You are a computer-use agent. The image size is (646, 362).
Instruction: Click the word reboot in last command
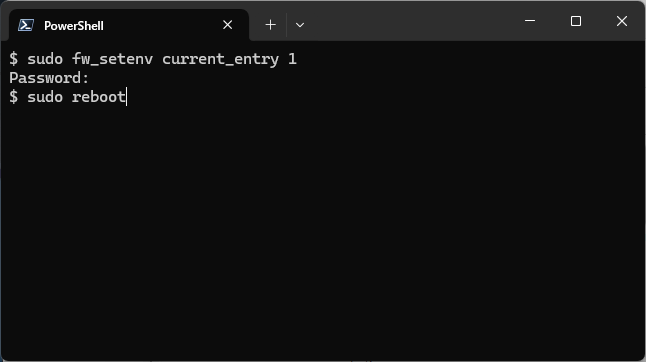pos(99,97)
